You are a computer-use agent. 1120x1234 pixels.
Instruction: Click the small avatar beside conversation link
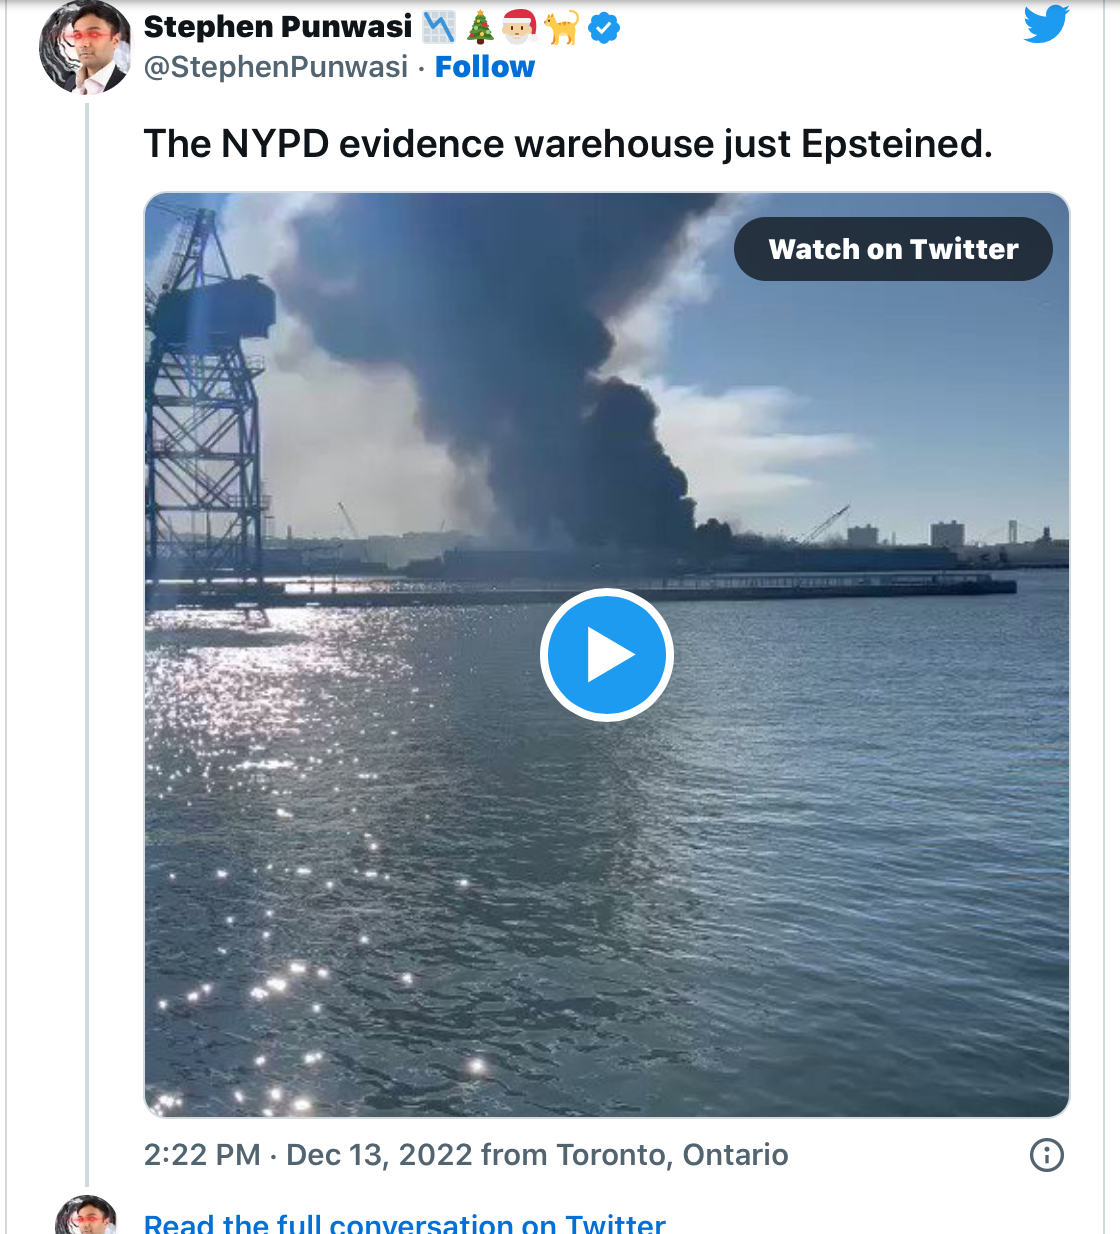tap(85, 1218)
